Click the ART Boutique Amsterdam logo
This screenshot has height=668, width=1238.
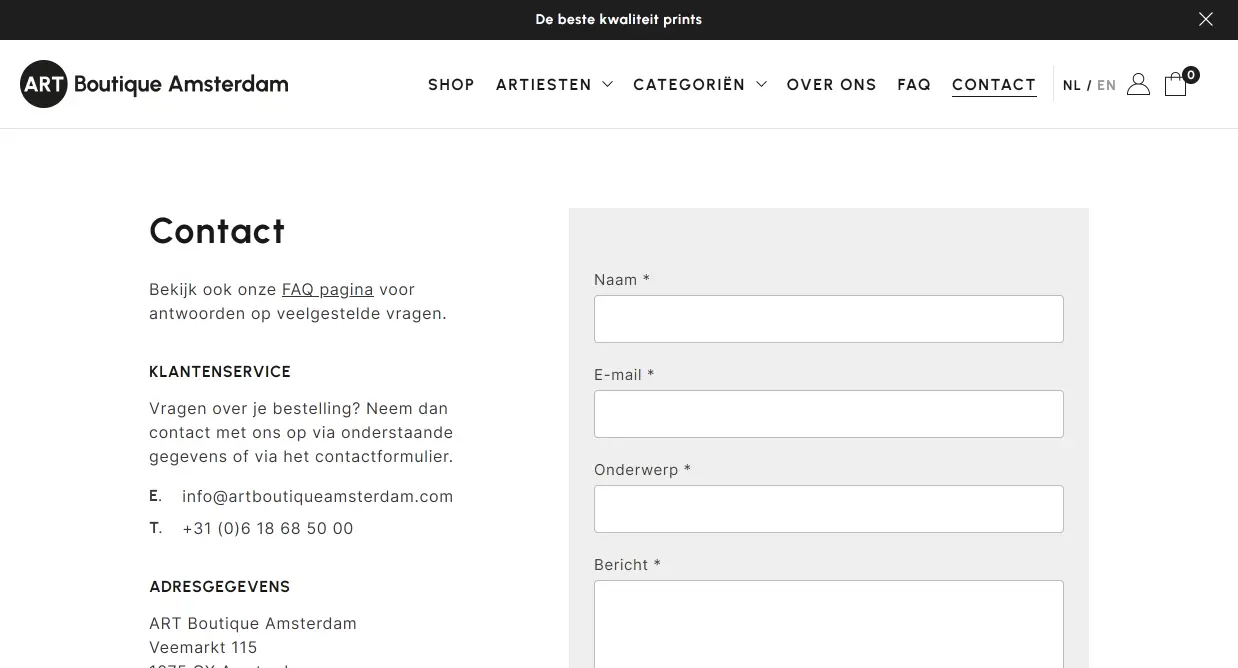click(154, 84)
